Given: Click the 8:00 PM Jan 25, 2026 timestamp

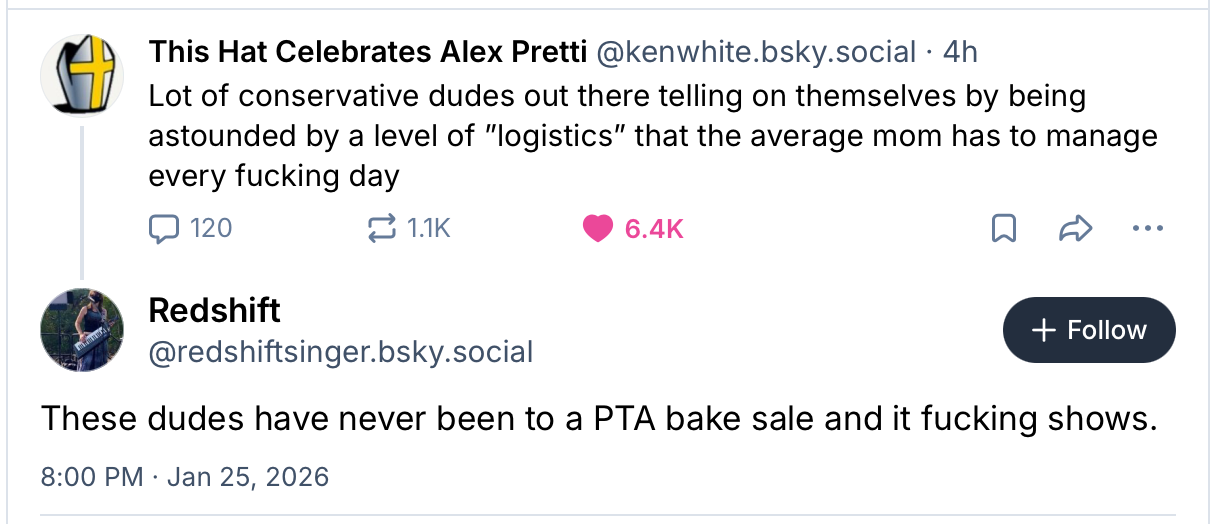Looking at the screenshot, I should pos(184,476).
